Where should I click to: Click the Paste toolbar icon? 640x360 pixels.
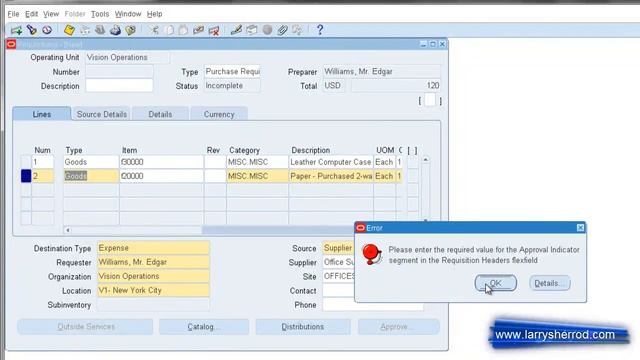(x=183, y=30)
